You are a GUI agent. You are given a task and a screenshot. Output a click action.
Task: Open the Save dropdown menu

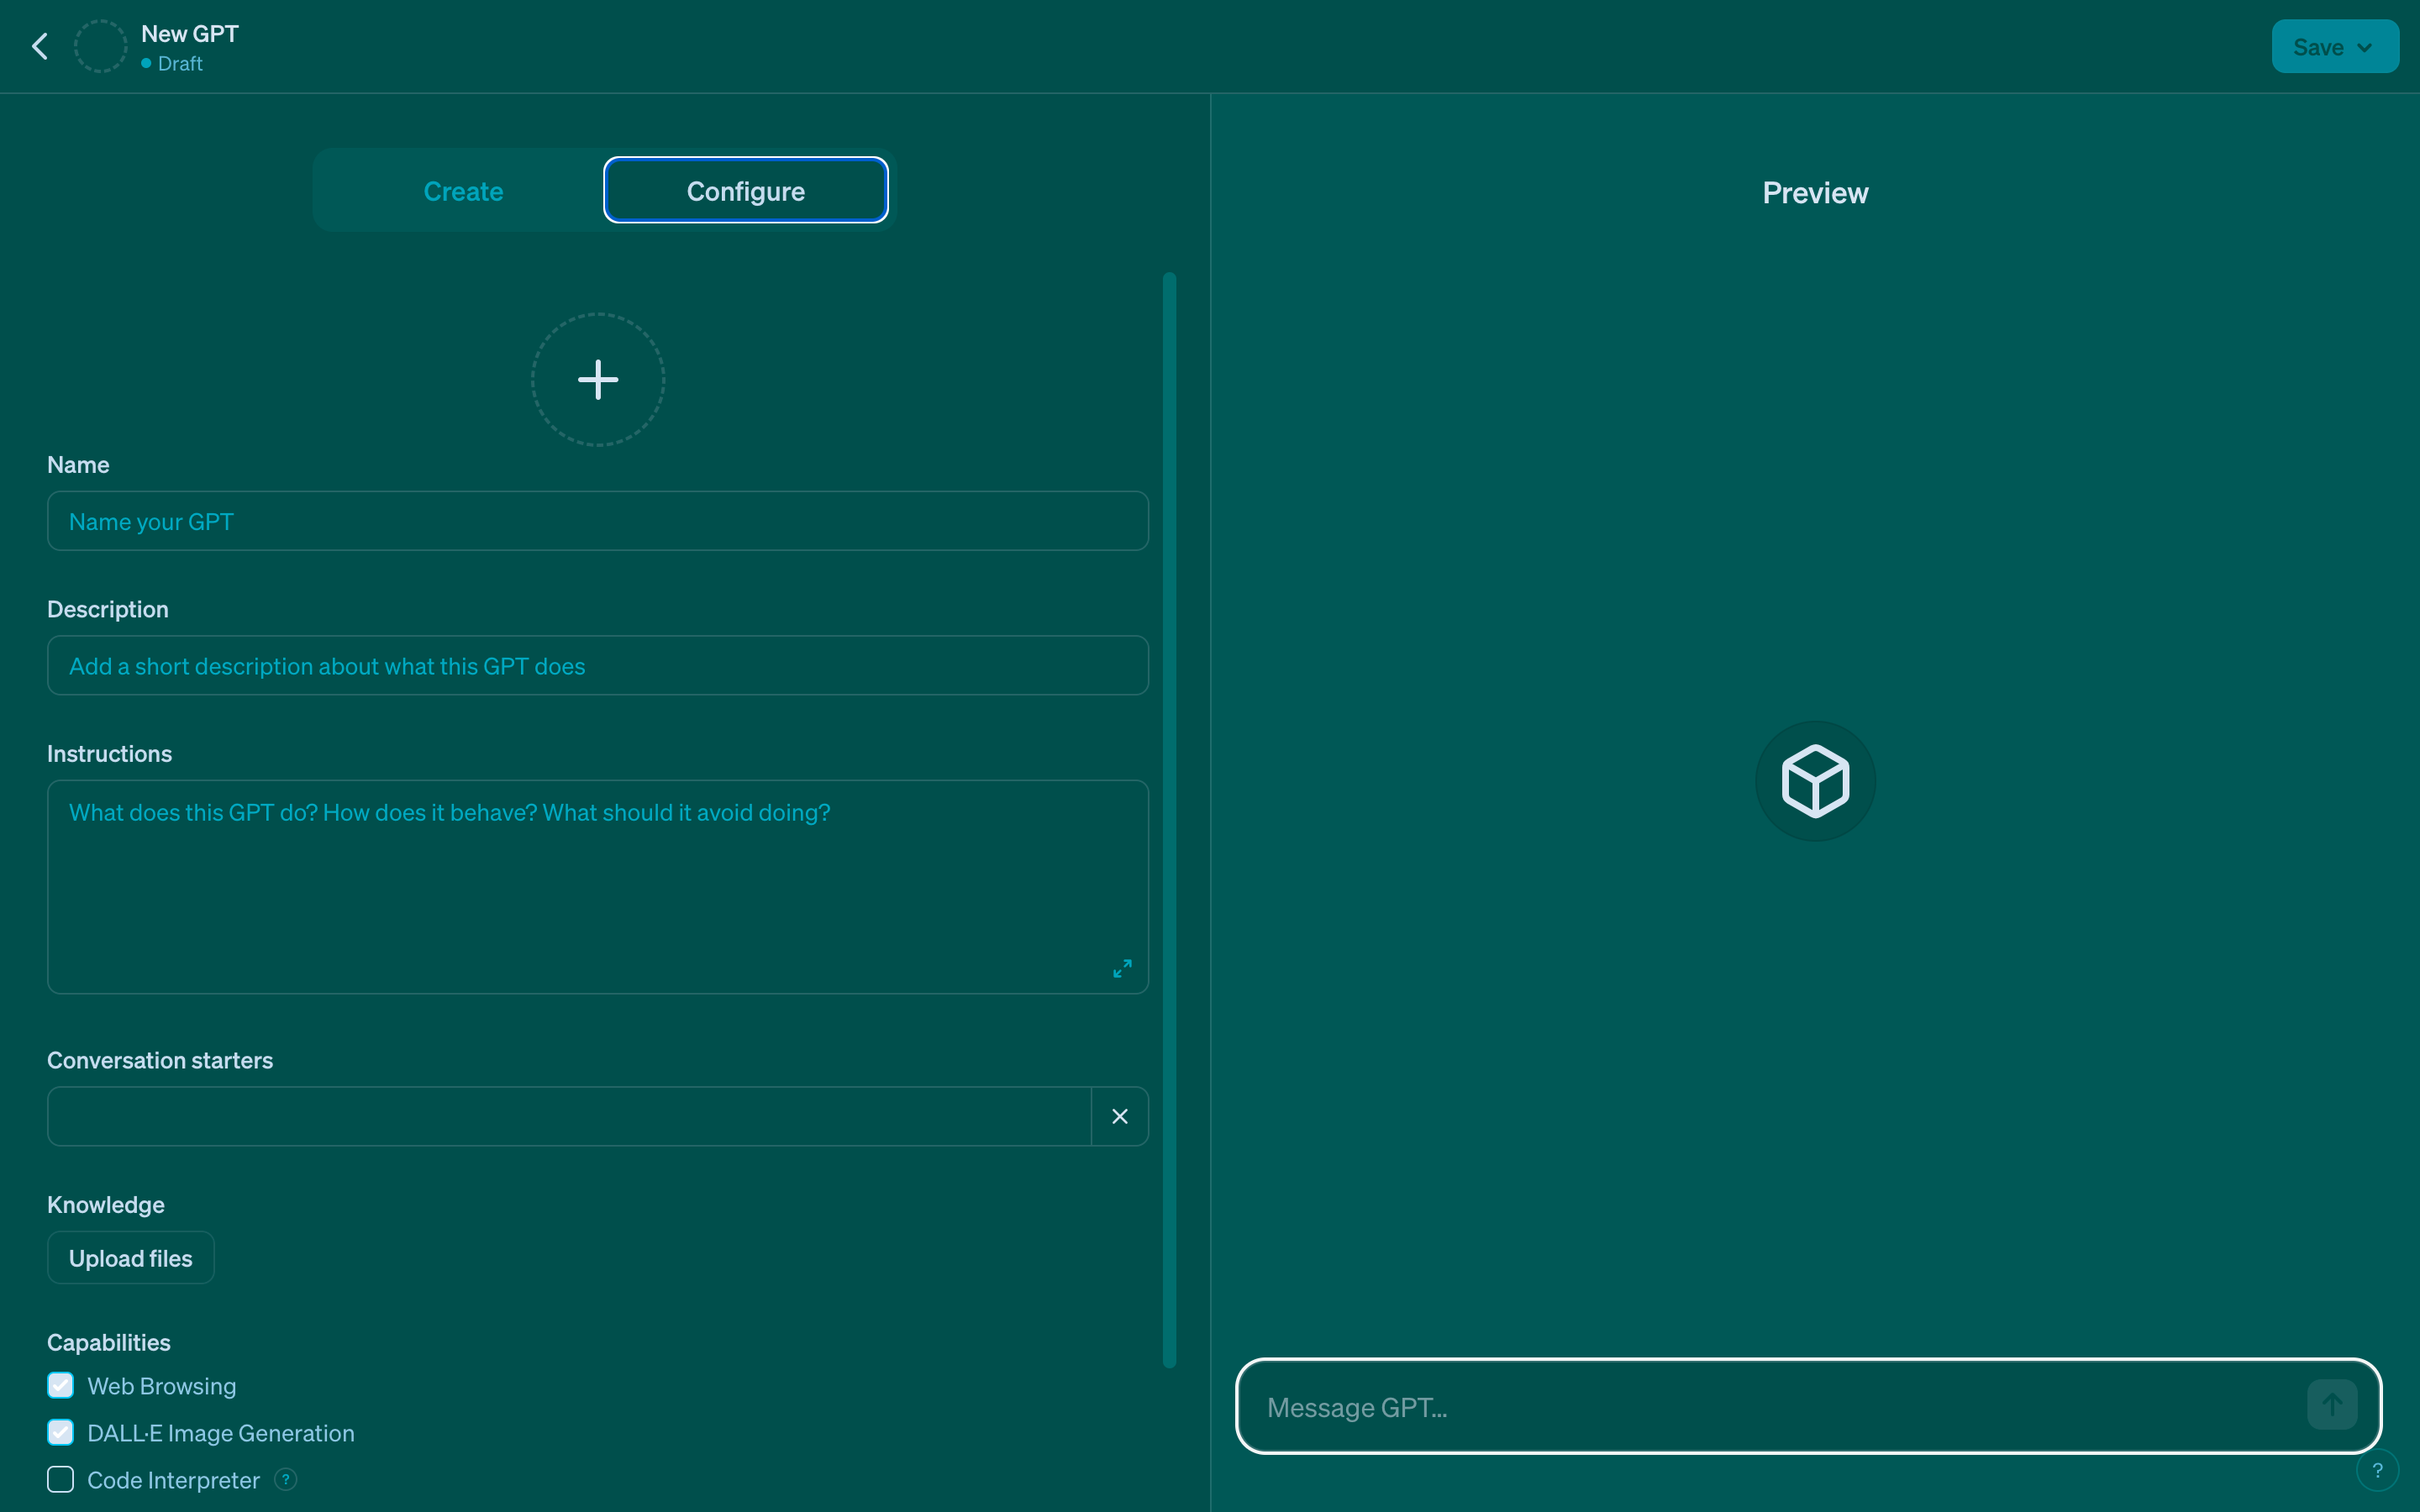[2334, 47]
